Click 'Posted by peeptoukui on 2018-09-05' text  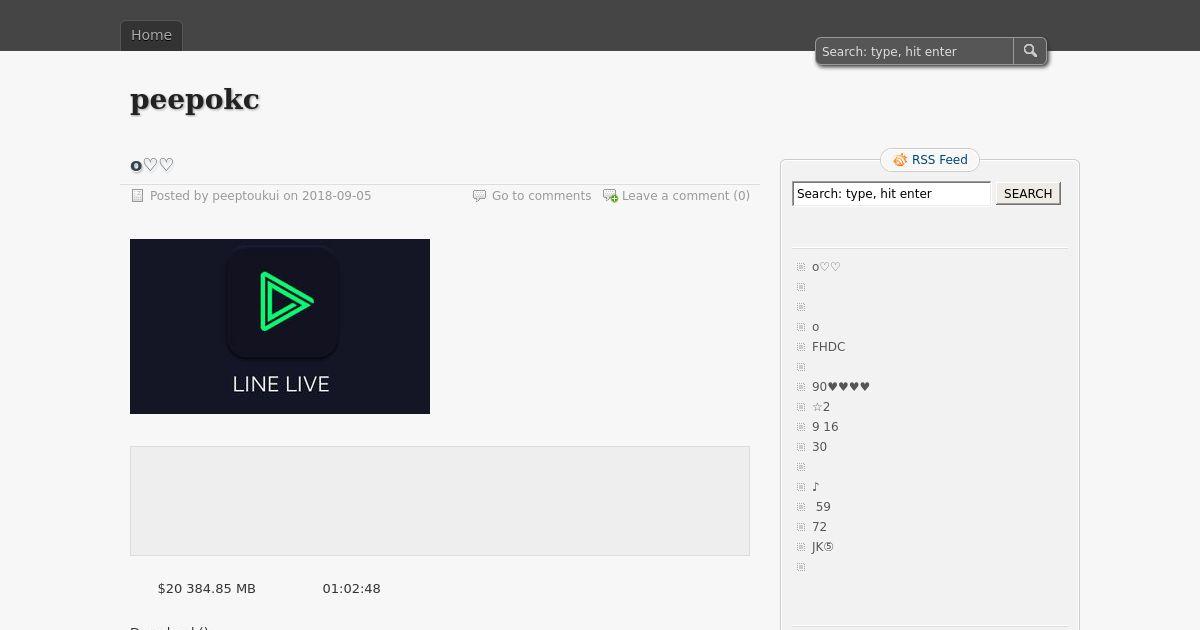(260, 196)
